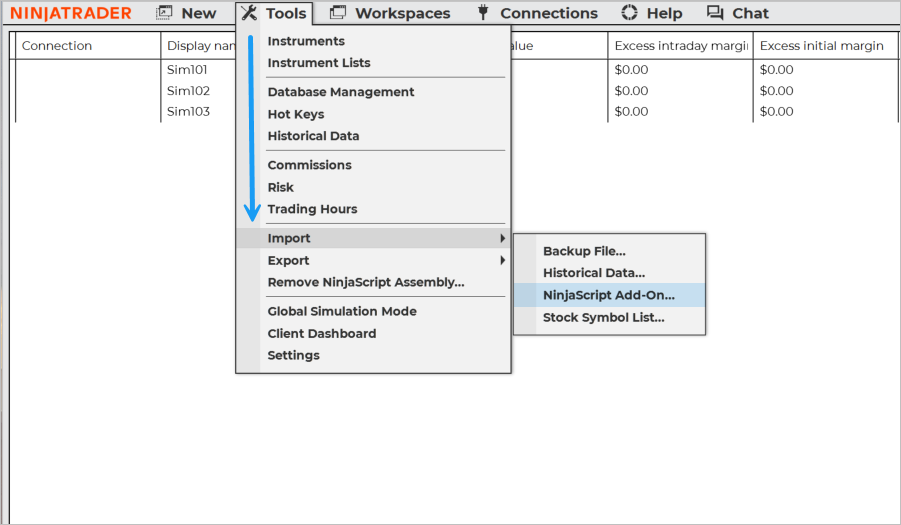
Task: Click the Tools wrench icon
Action: click(250, 13)
